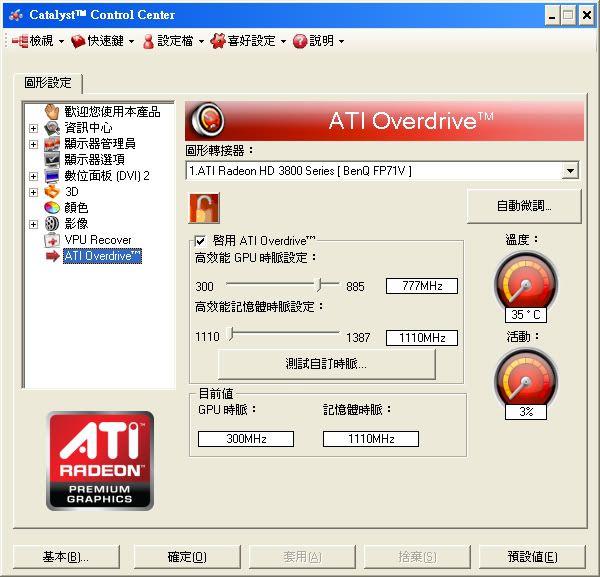Click the GPU clock slider handle
This screenshot has height=577, width=600.
[319, 285]
